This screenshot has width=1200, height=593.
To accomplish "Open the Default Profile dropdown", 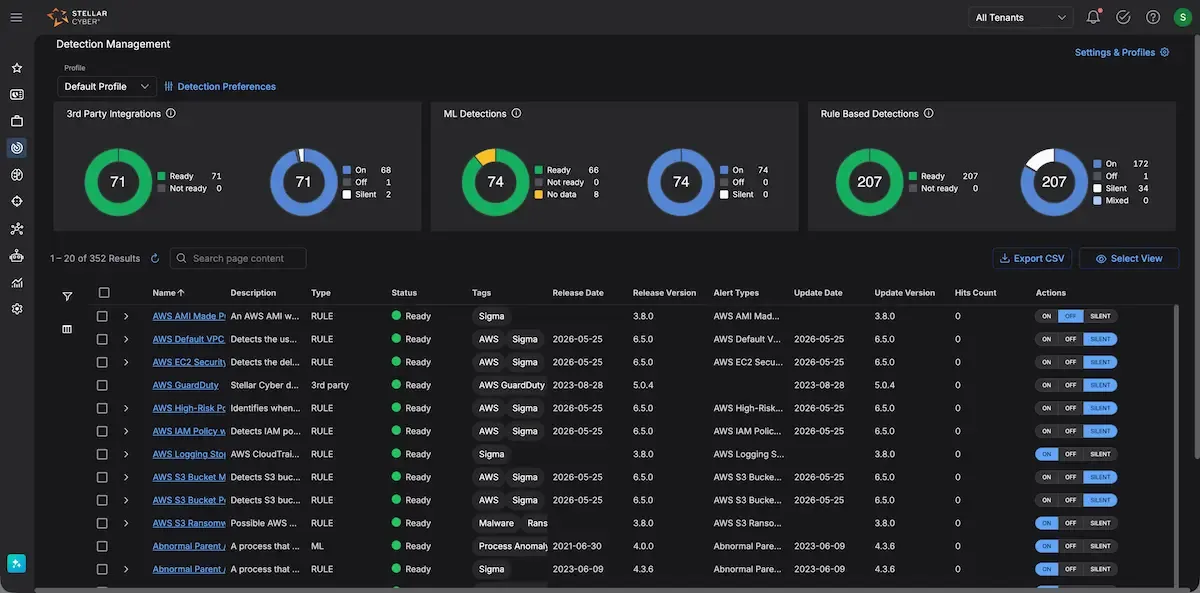I will point(107,86).
